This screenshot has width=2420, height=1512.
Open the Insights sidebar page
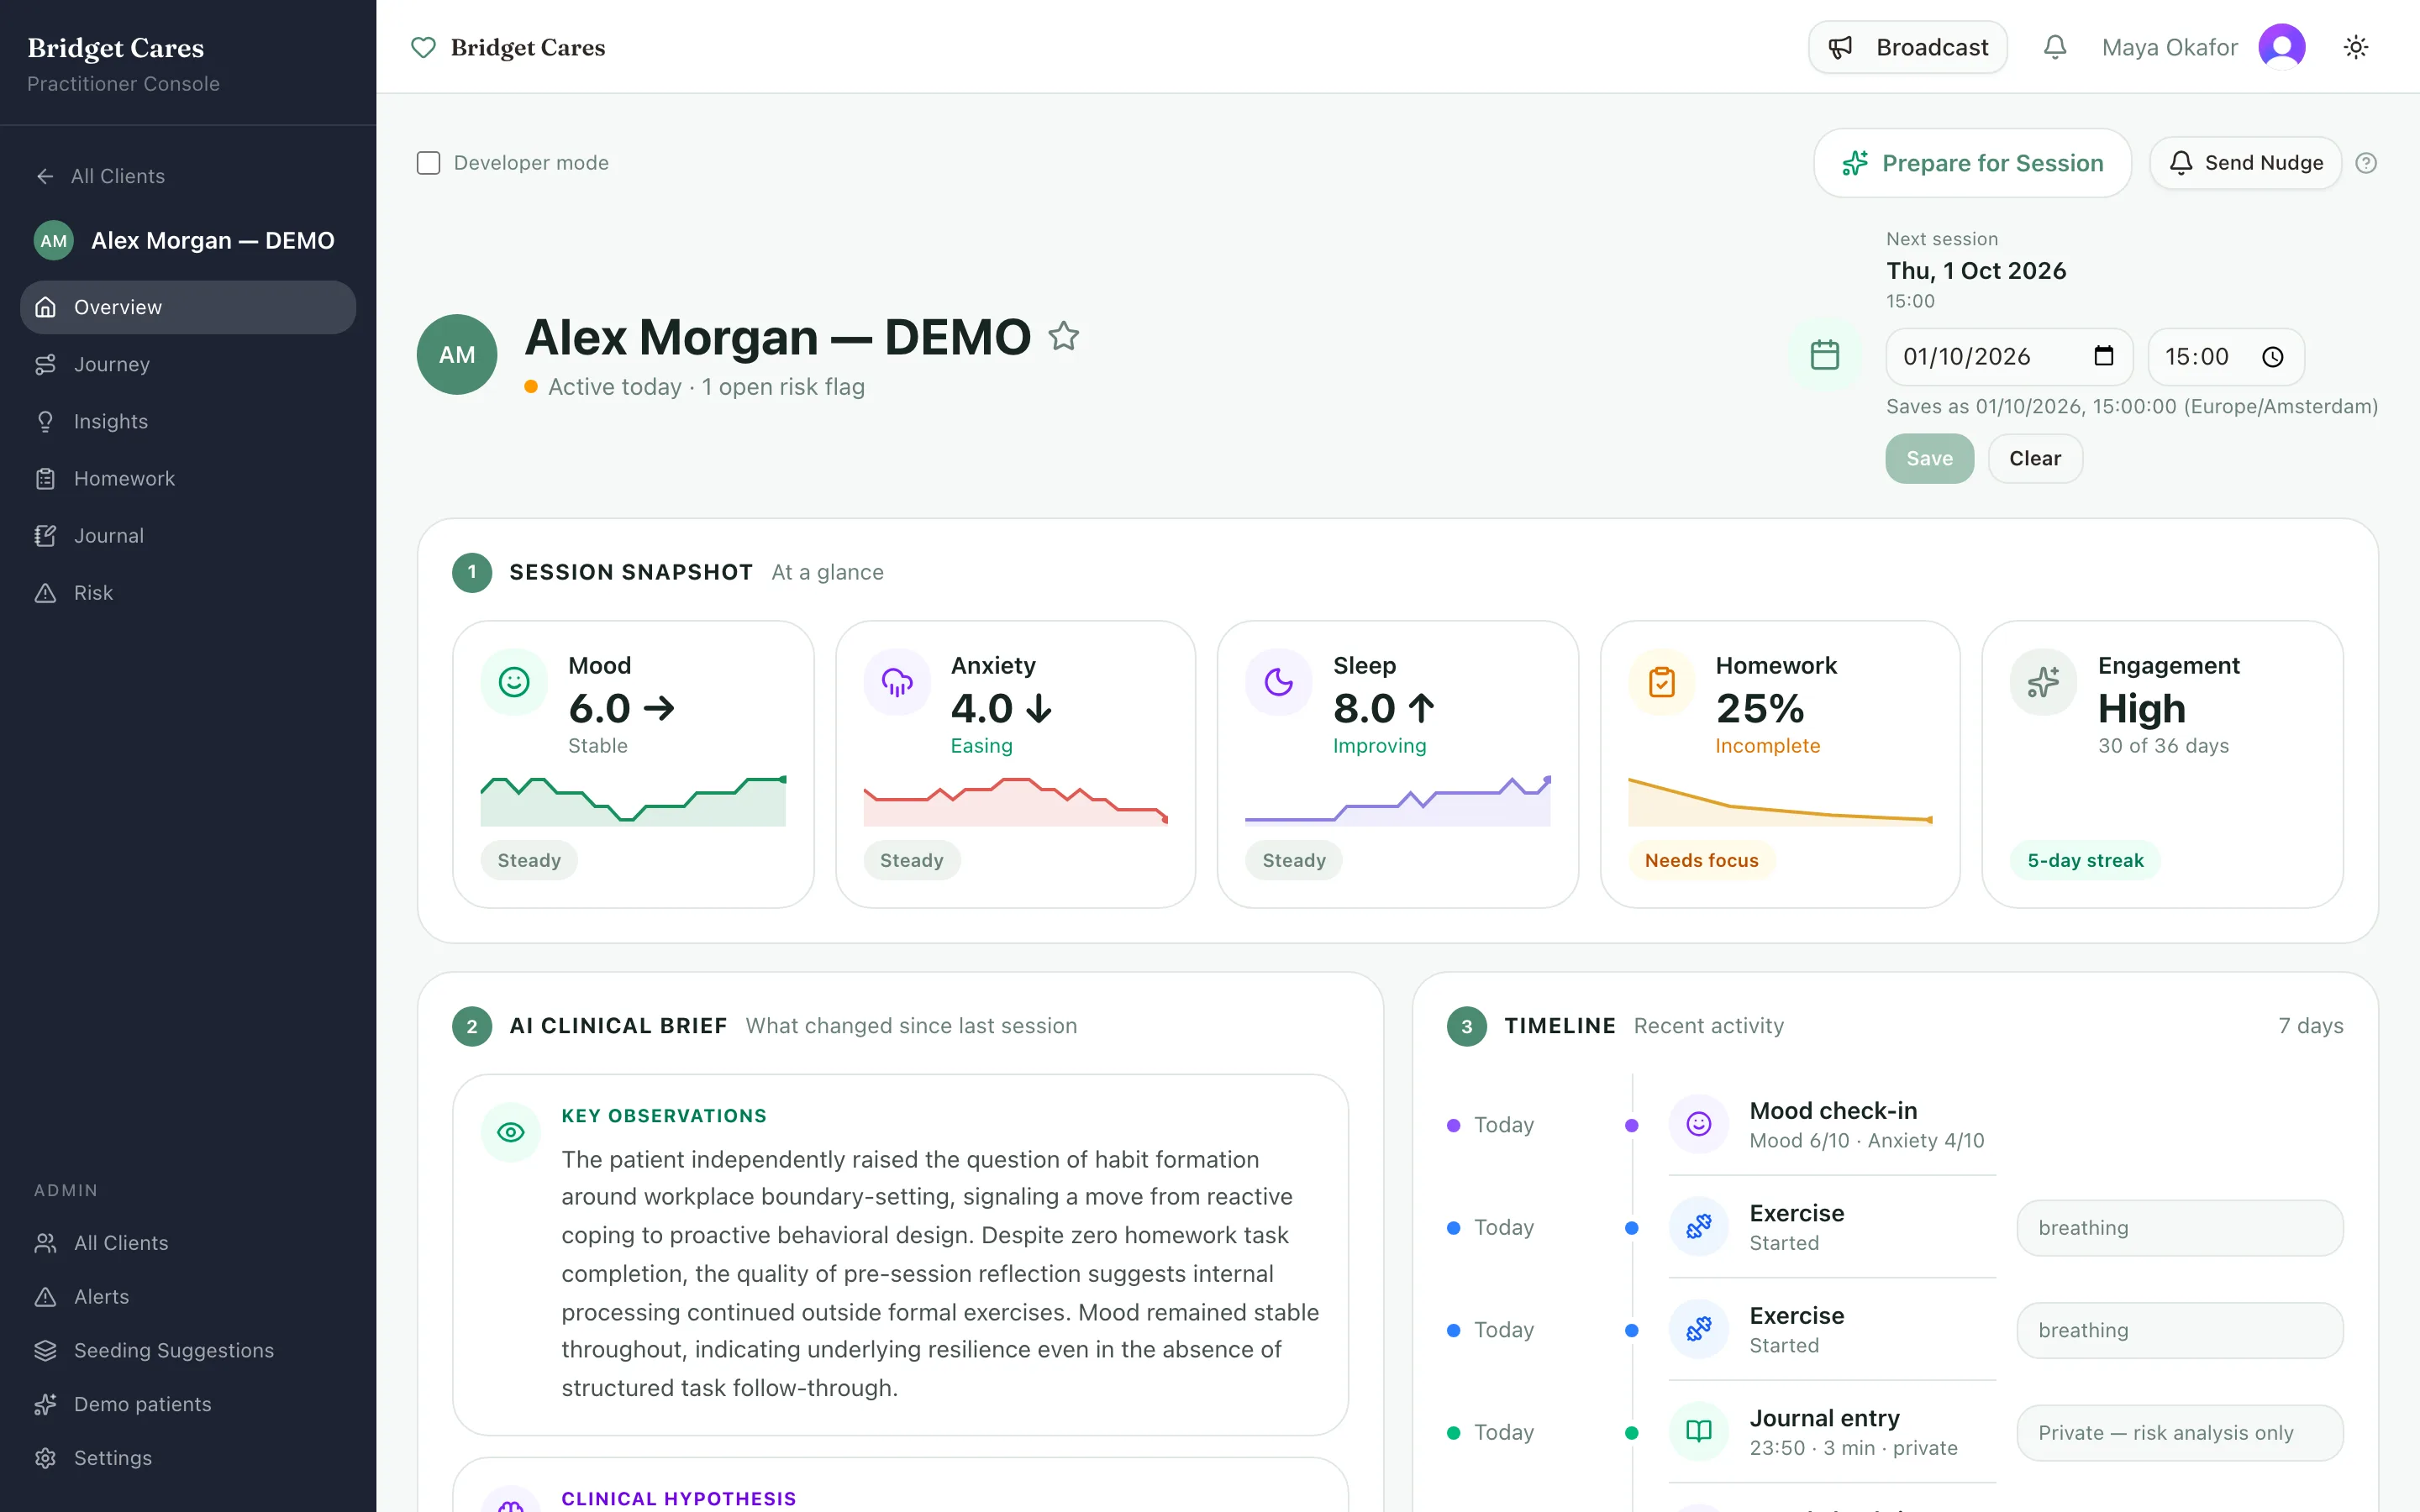click(188, 421)
